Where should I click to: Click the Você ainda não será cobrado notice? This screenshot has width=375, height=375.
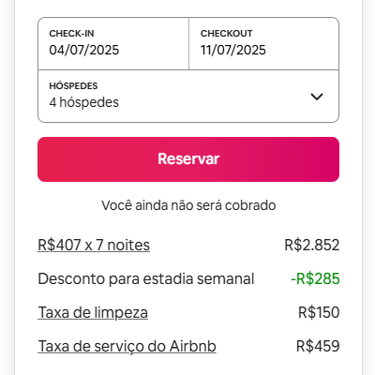coord(189,205)
